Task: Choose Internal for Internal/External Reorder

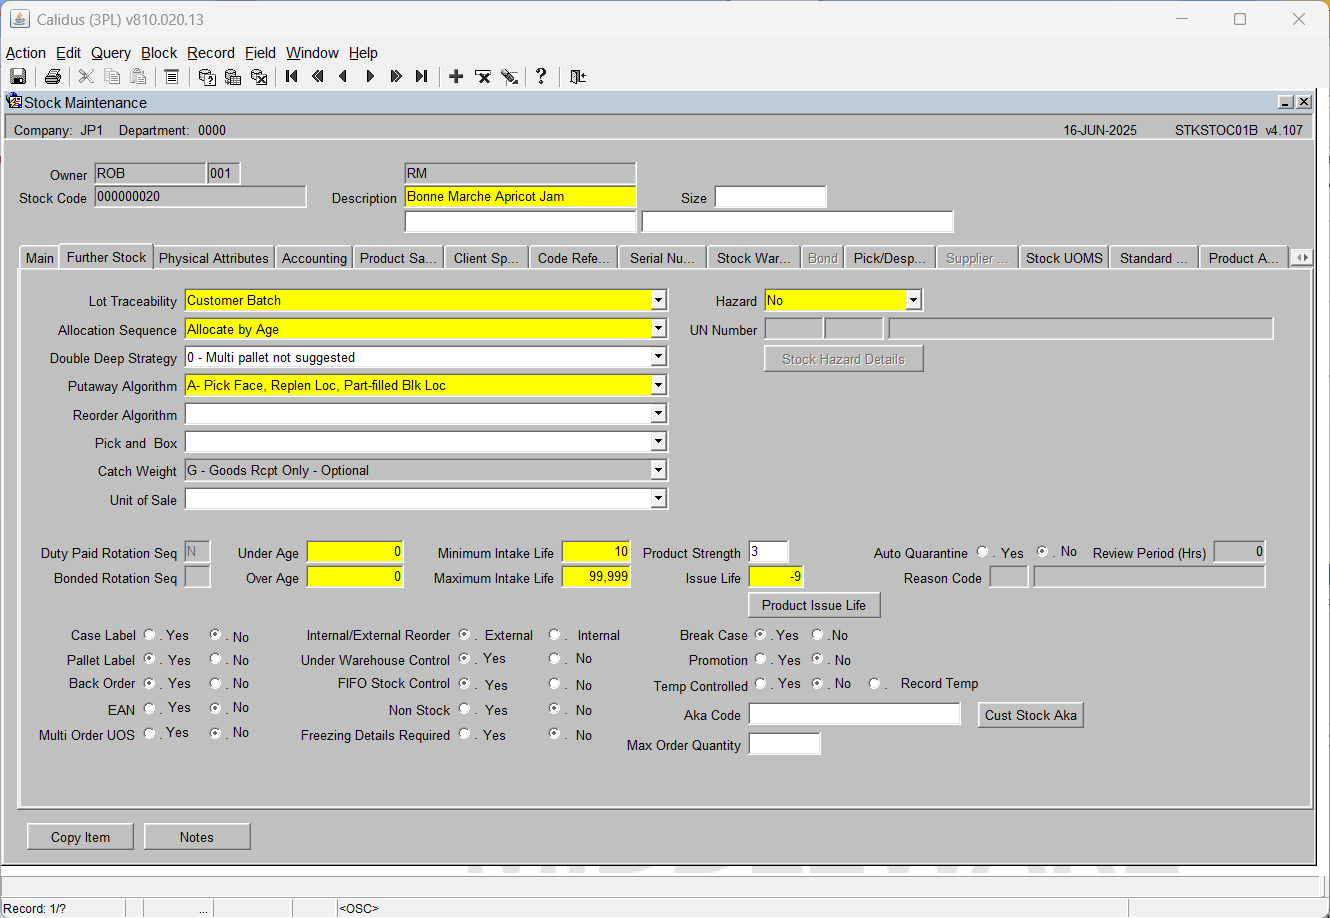Action: 555,635
